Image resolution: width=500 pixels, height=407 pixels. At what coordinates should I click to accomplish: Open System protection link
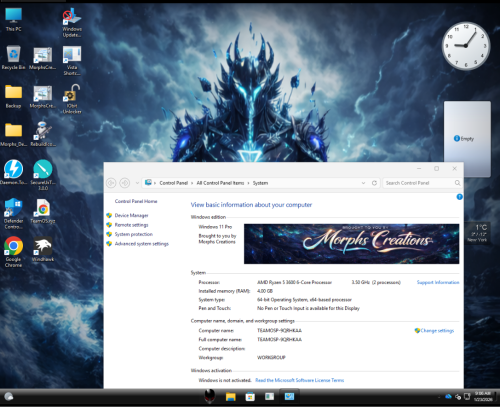(134, 234)
